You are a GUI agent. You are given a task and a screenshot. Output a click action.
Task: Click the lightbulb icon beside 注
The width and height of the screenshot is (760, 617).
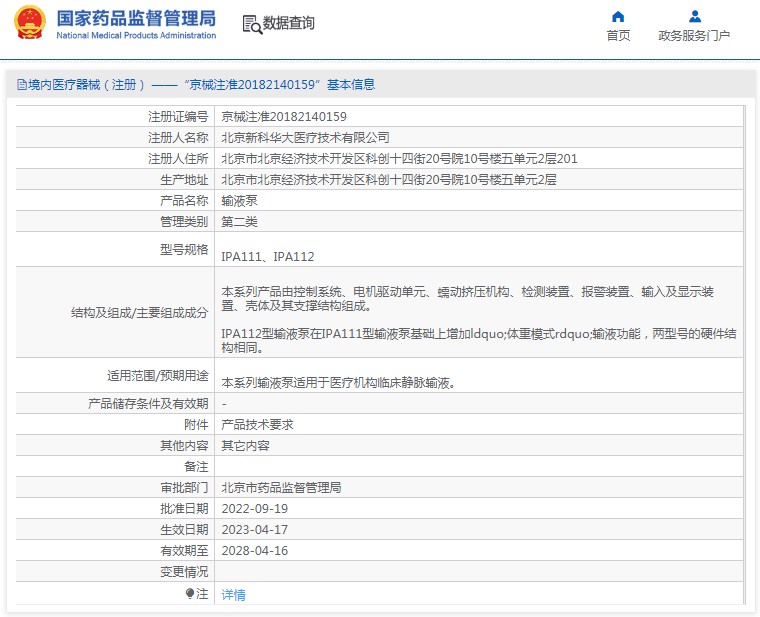[190, 593]
